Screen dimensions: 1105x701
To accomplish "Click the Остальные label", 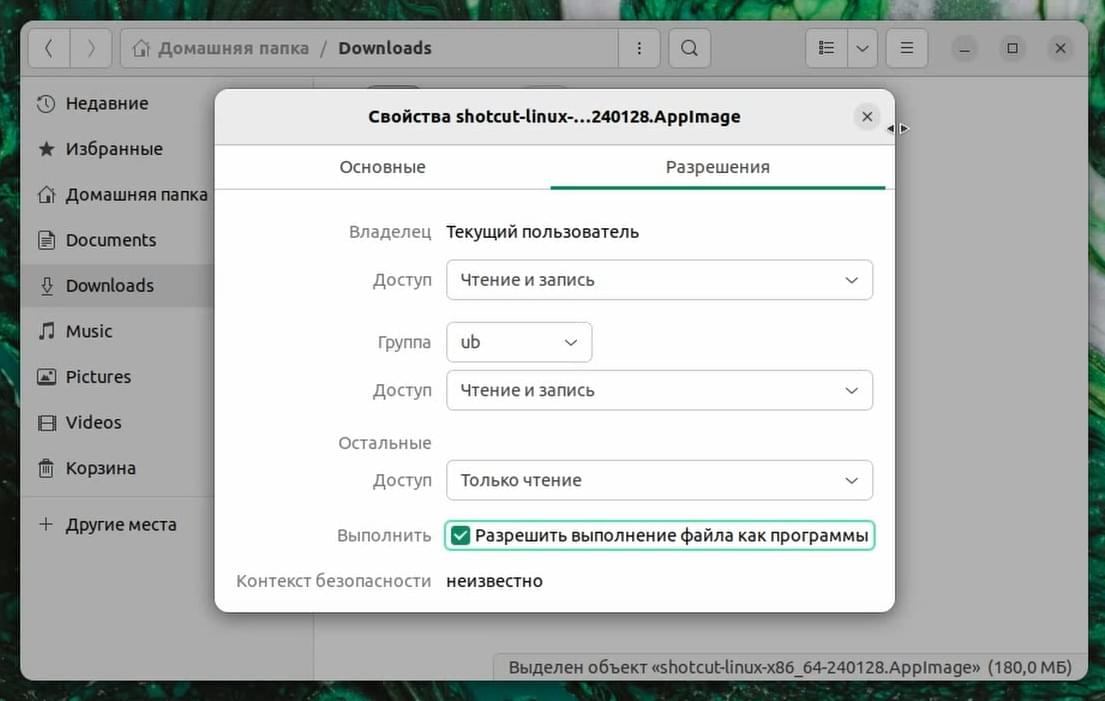I will click(385, 443).
